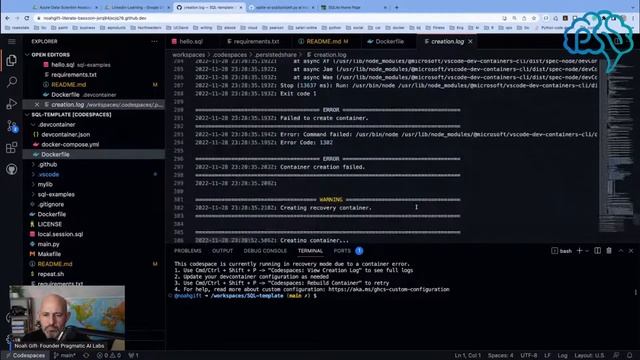Click the editor minimap

click(616, 147)
